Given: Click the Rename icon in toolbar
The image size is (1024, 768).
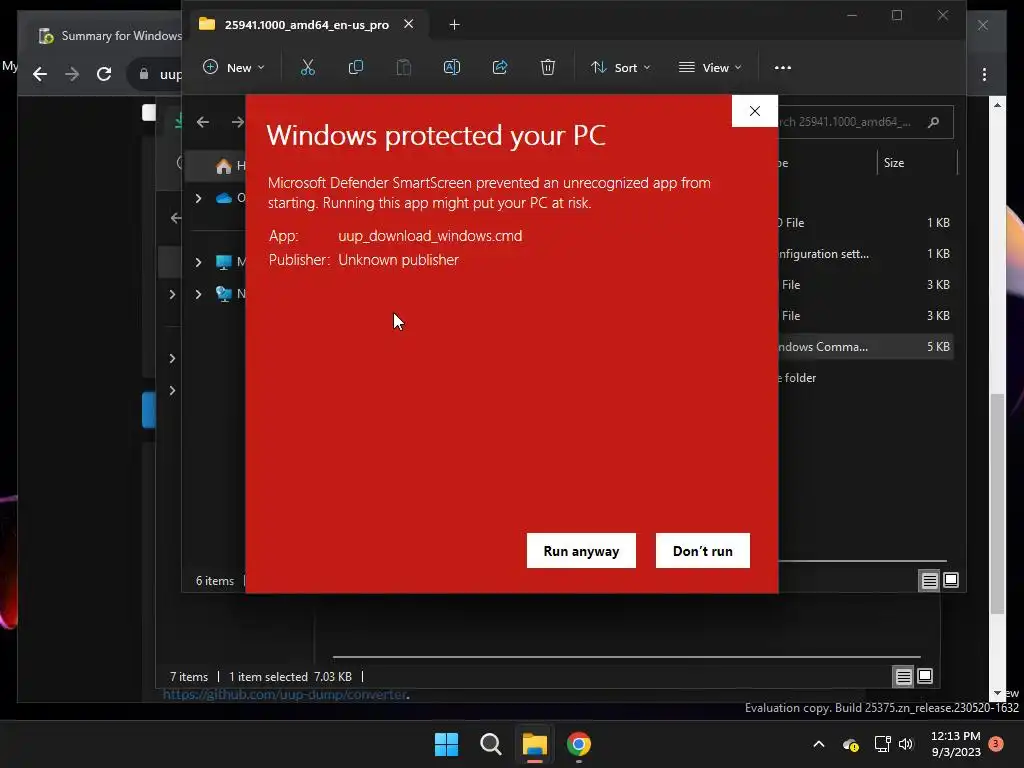Looking at the screenshot, I should 452,67.
